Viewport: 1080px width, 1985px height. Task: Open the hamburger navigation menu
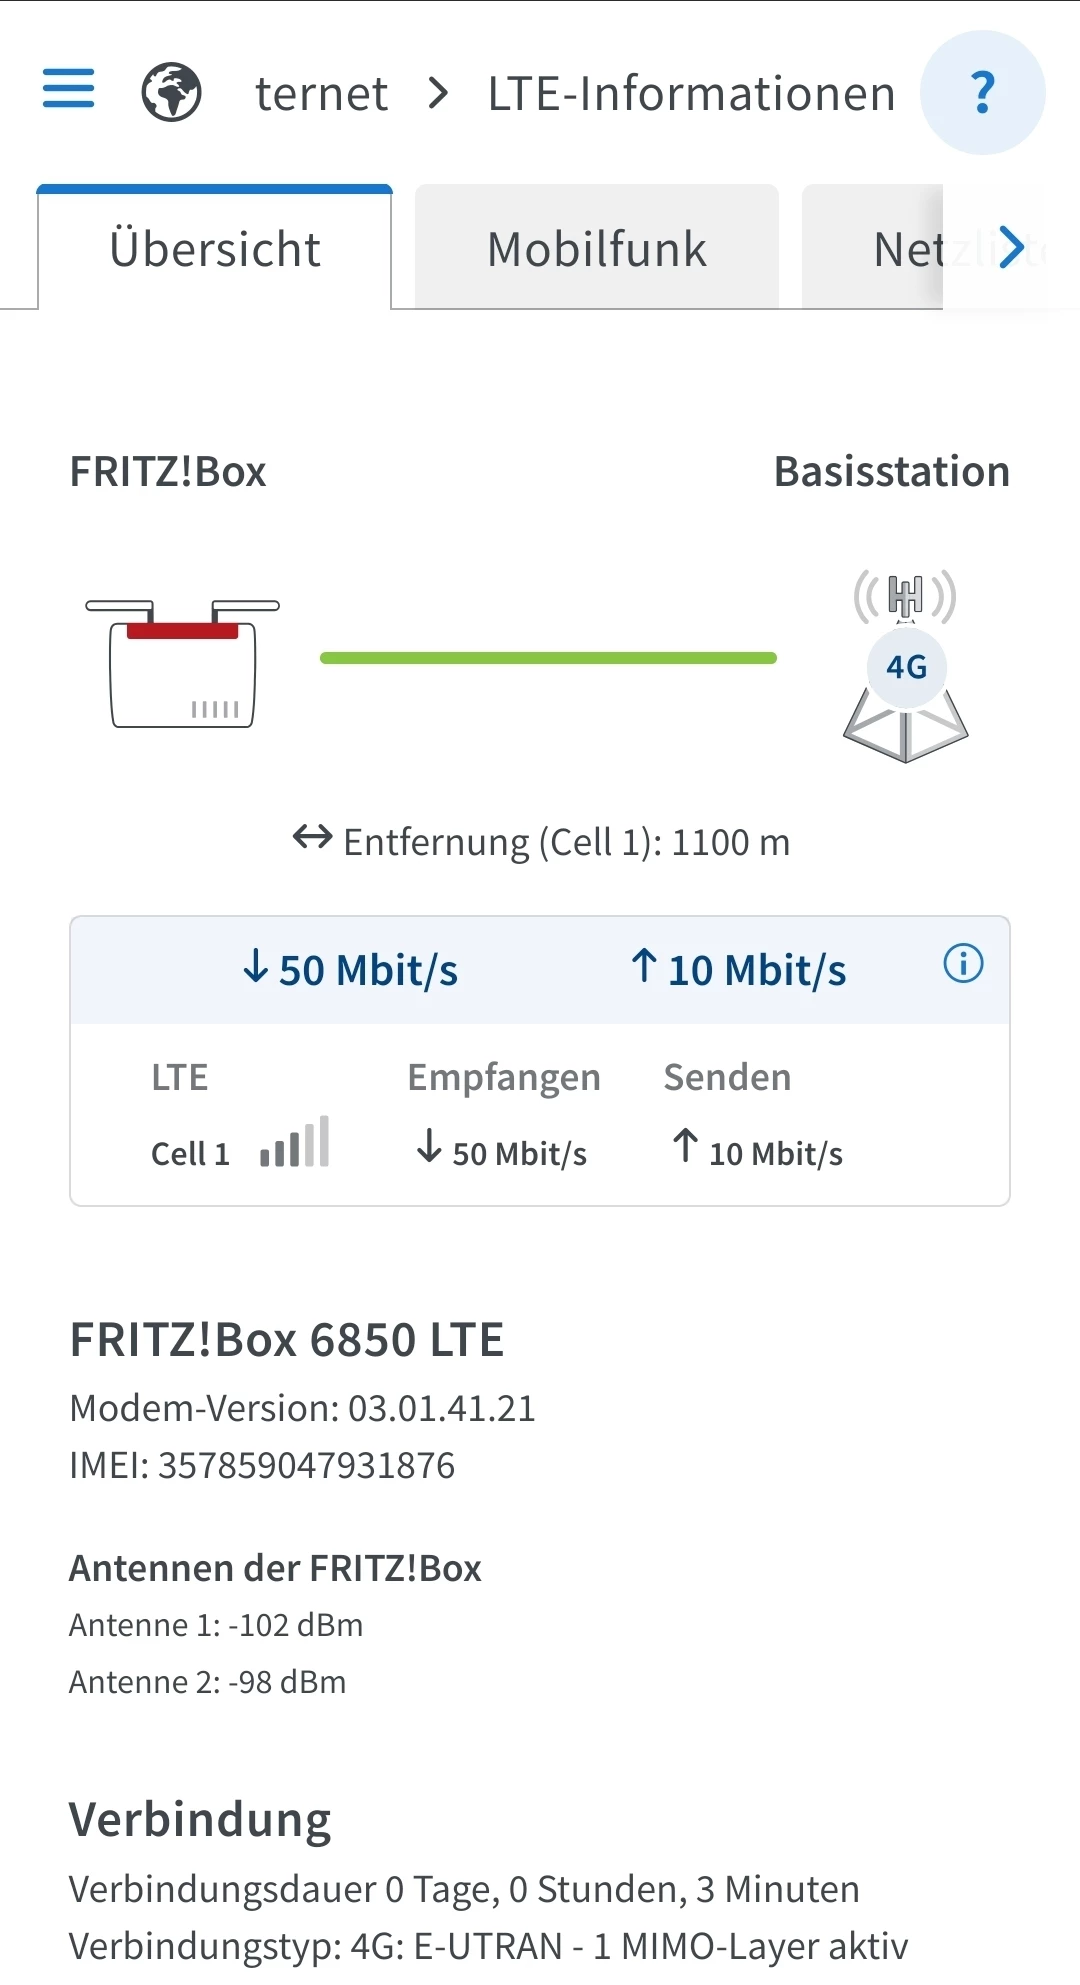(x=69, y=89)
